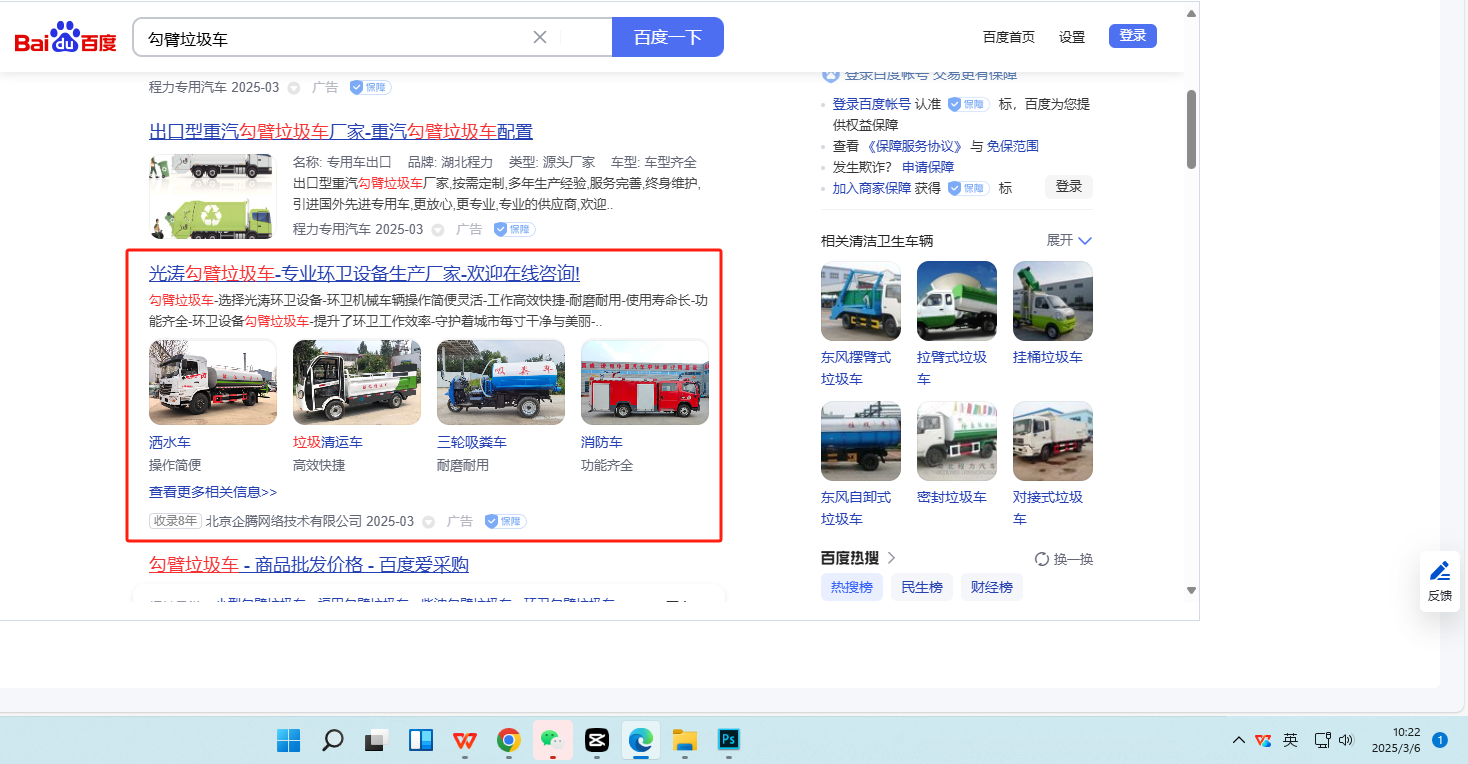Image resolution: width=1468 pixels, height=764 pixels.
Task: Launch Photoshop from the taskbar
Action: click(729, 740)
